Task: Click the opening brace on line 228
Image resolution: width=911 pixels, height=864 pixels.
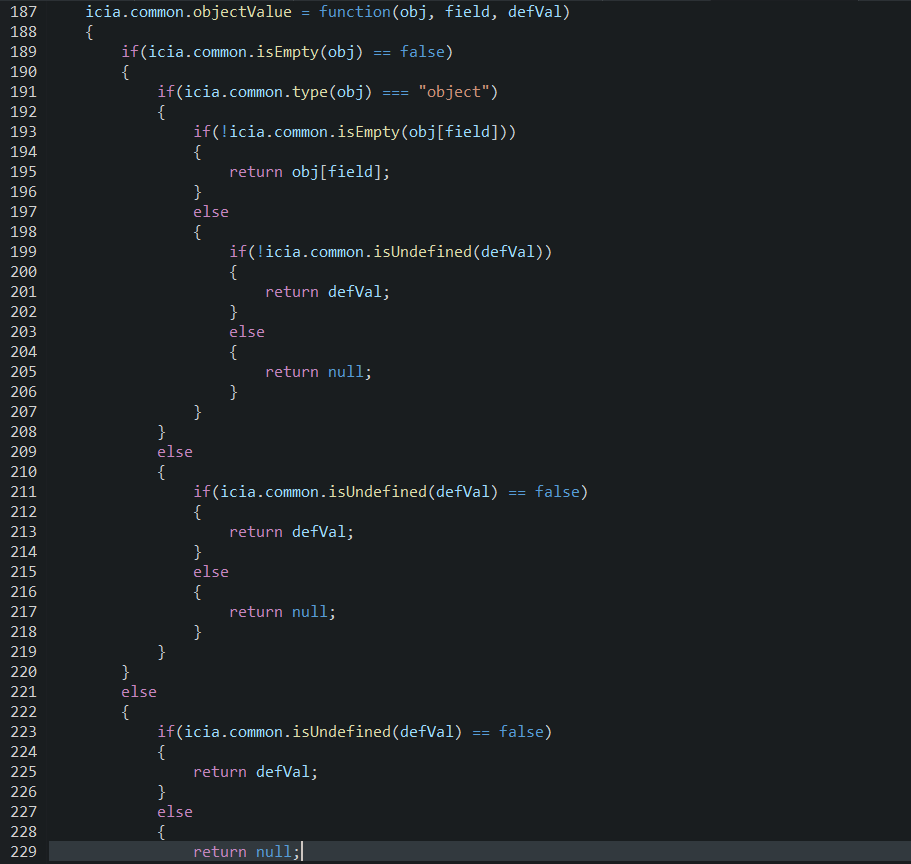Action: tap(162, 832)
